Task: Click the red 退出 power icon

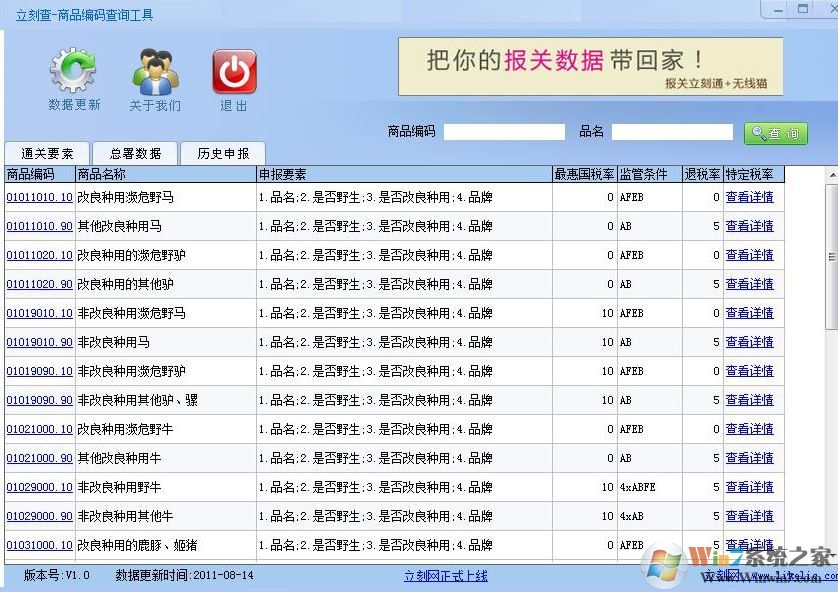Action: point(233,70)
